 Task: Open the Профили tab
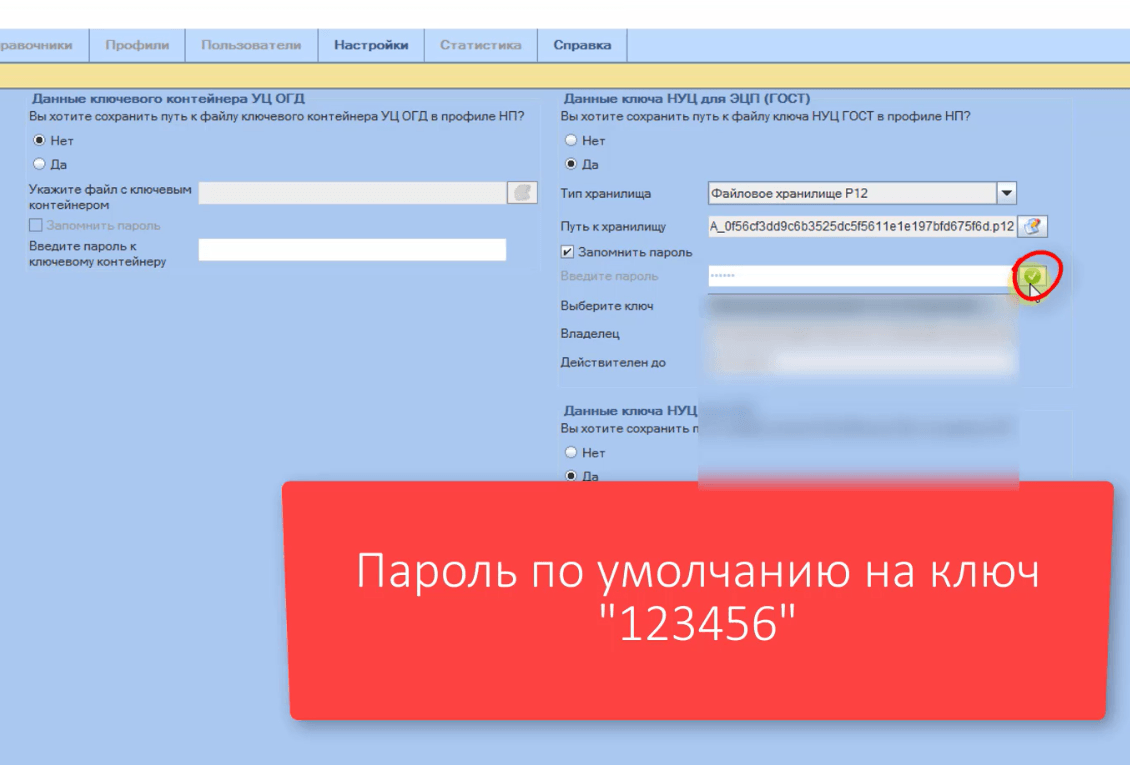pos(137,45)
